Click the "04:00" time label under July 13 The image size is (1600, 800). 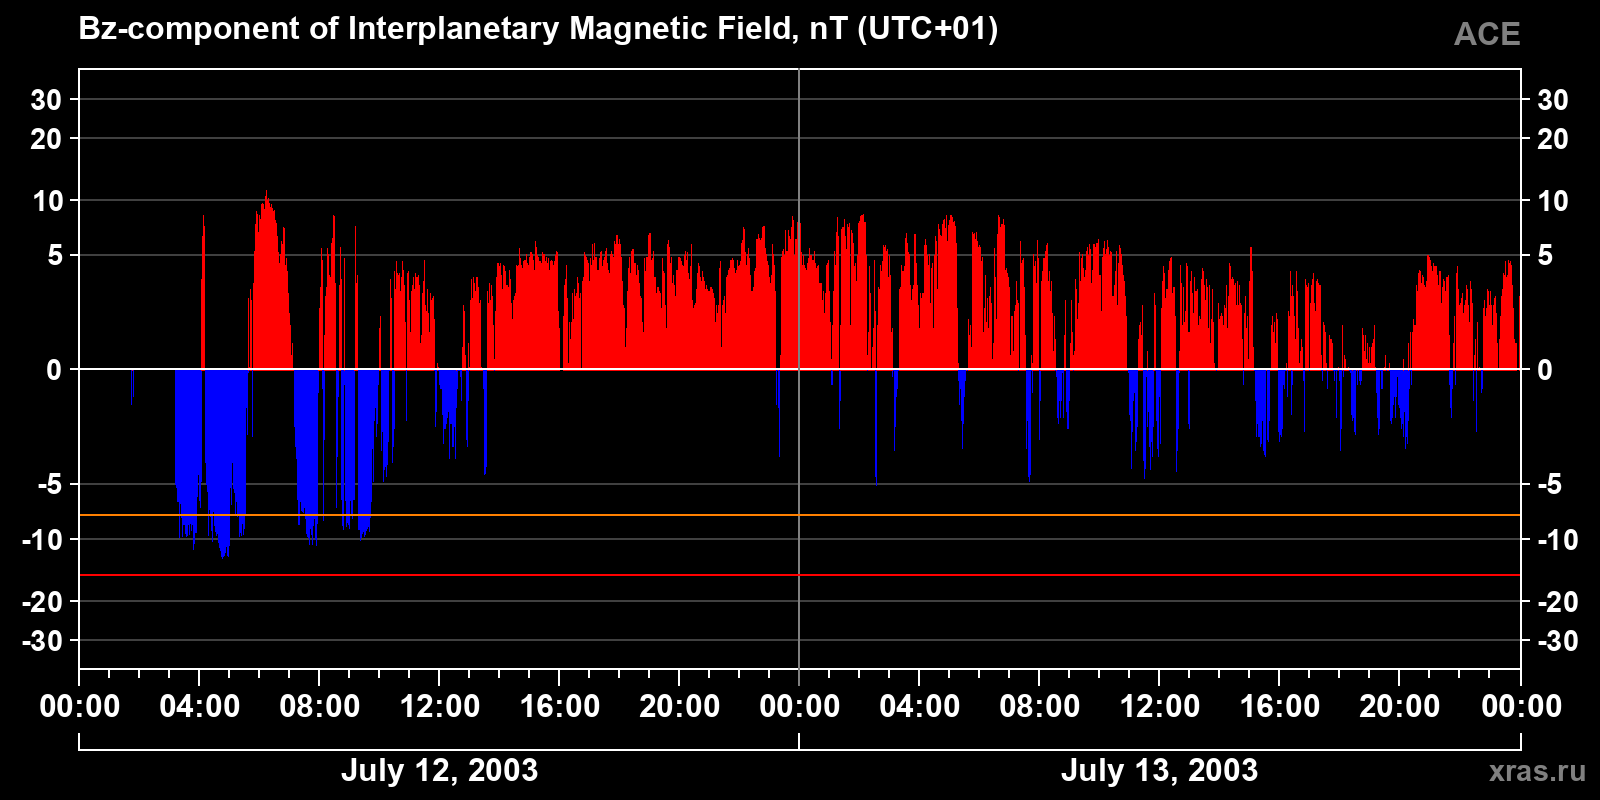920,707
